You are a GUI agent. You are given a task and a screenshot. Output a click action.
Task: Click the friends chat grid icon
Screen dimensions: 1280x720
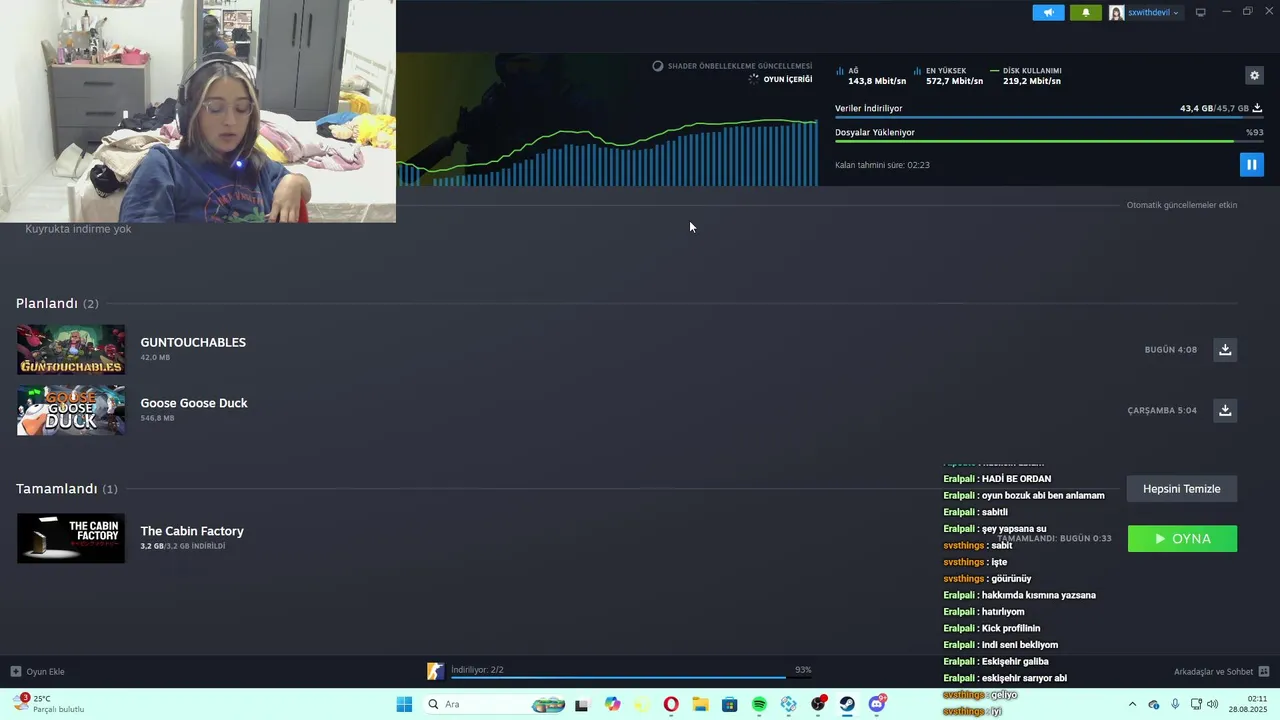coord(1263,672)
